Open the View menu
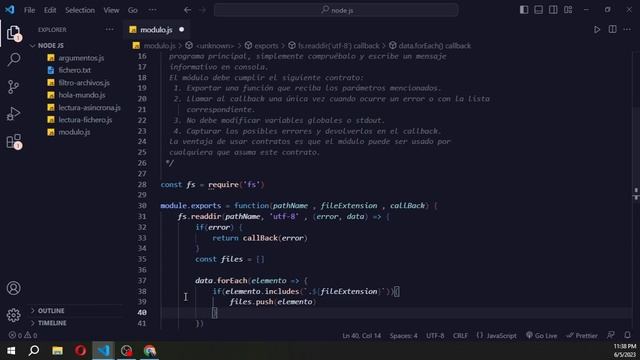 coord(111,10)
